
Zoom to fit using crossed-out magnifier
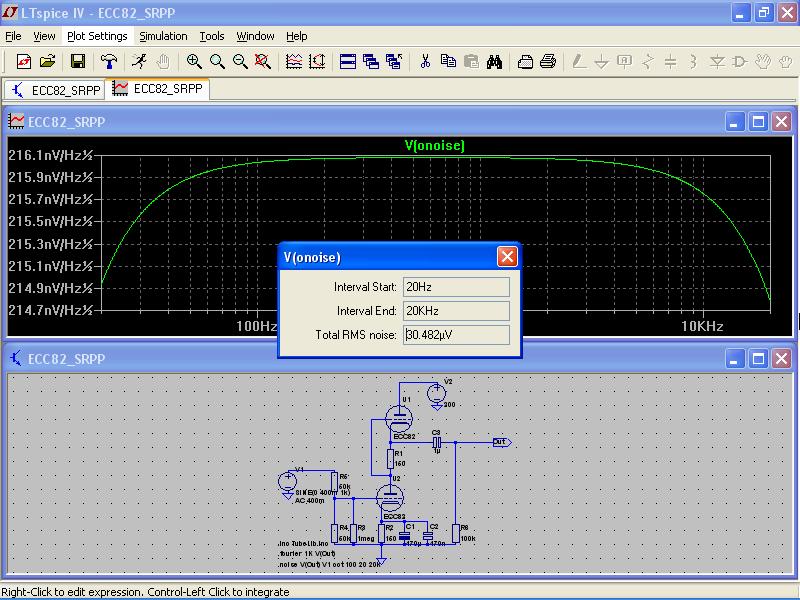[x=263, y=62]
